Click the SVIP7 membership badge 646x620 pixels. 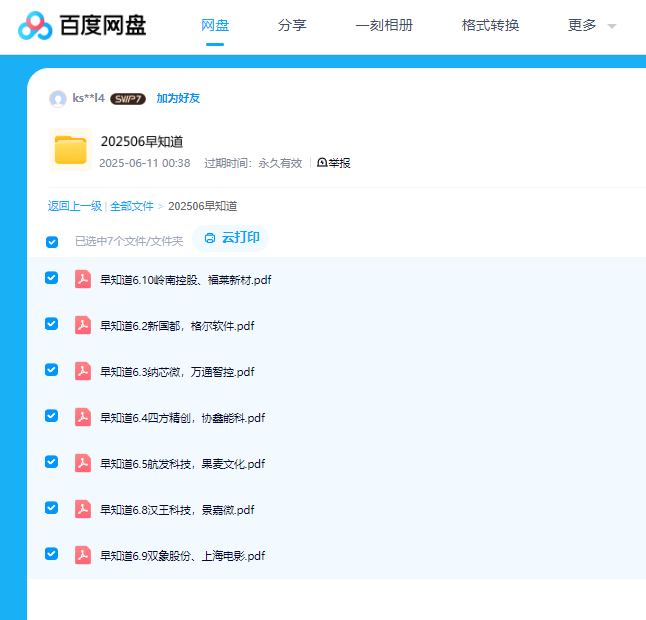coord(128,99)
